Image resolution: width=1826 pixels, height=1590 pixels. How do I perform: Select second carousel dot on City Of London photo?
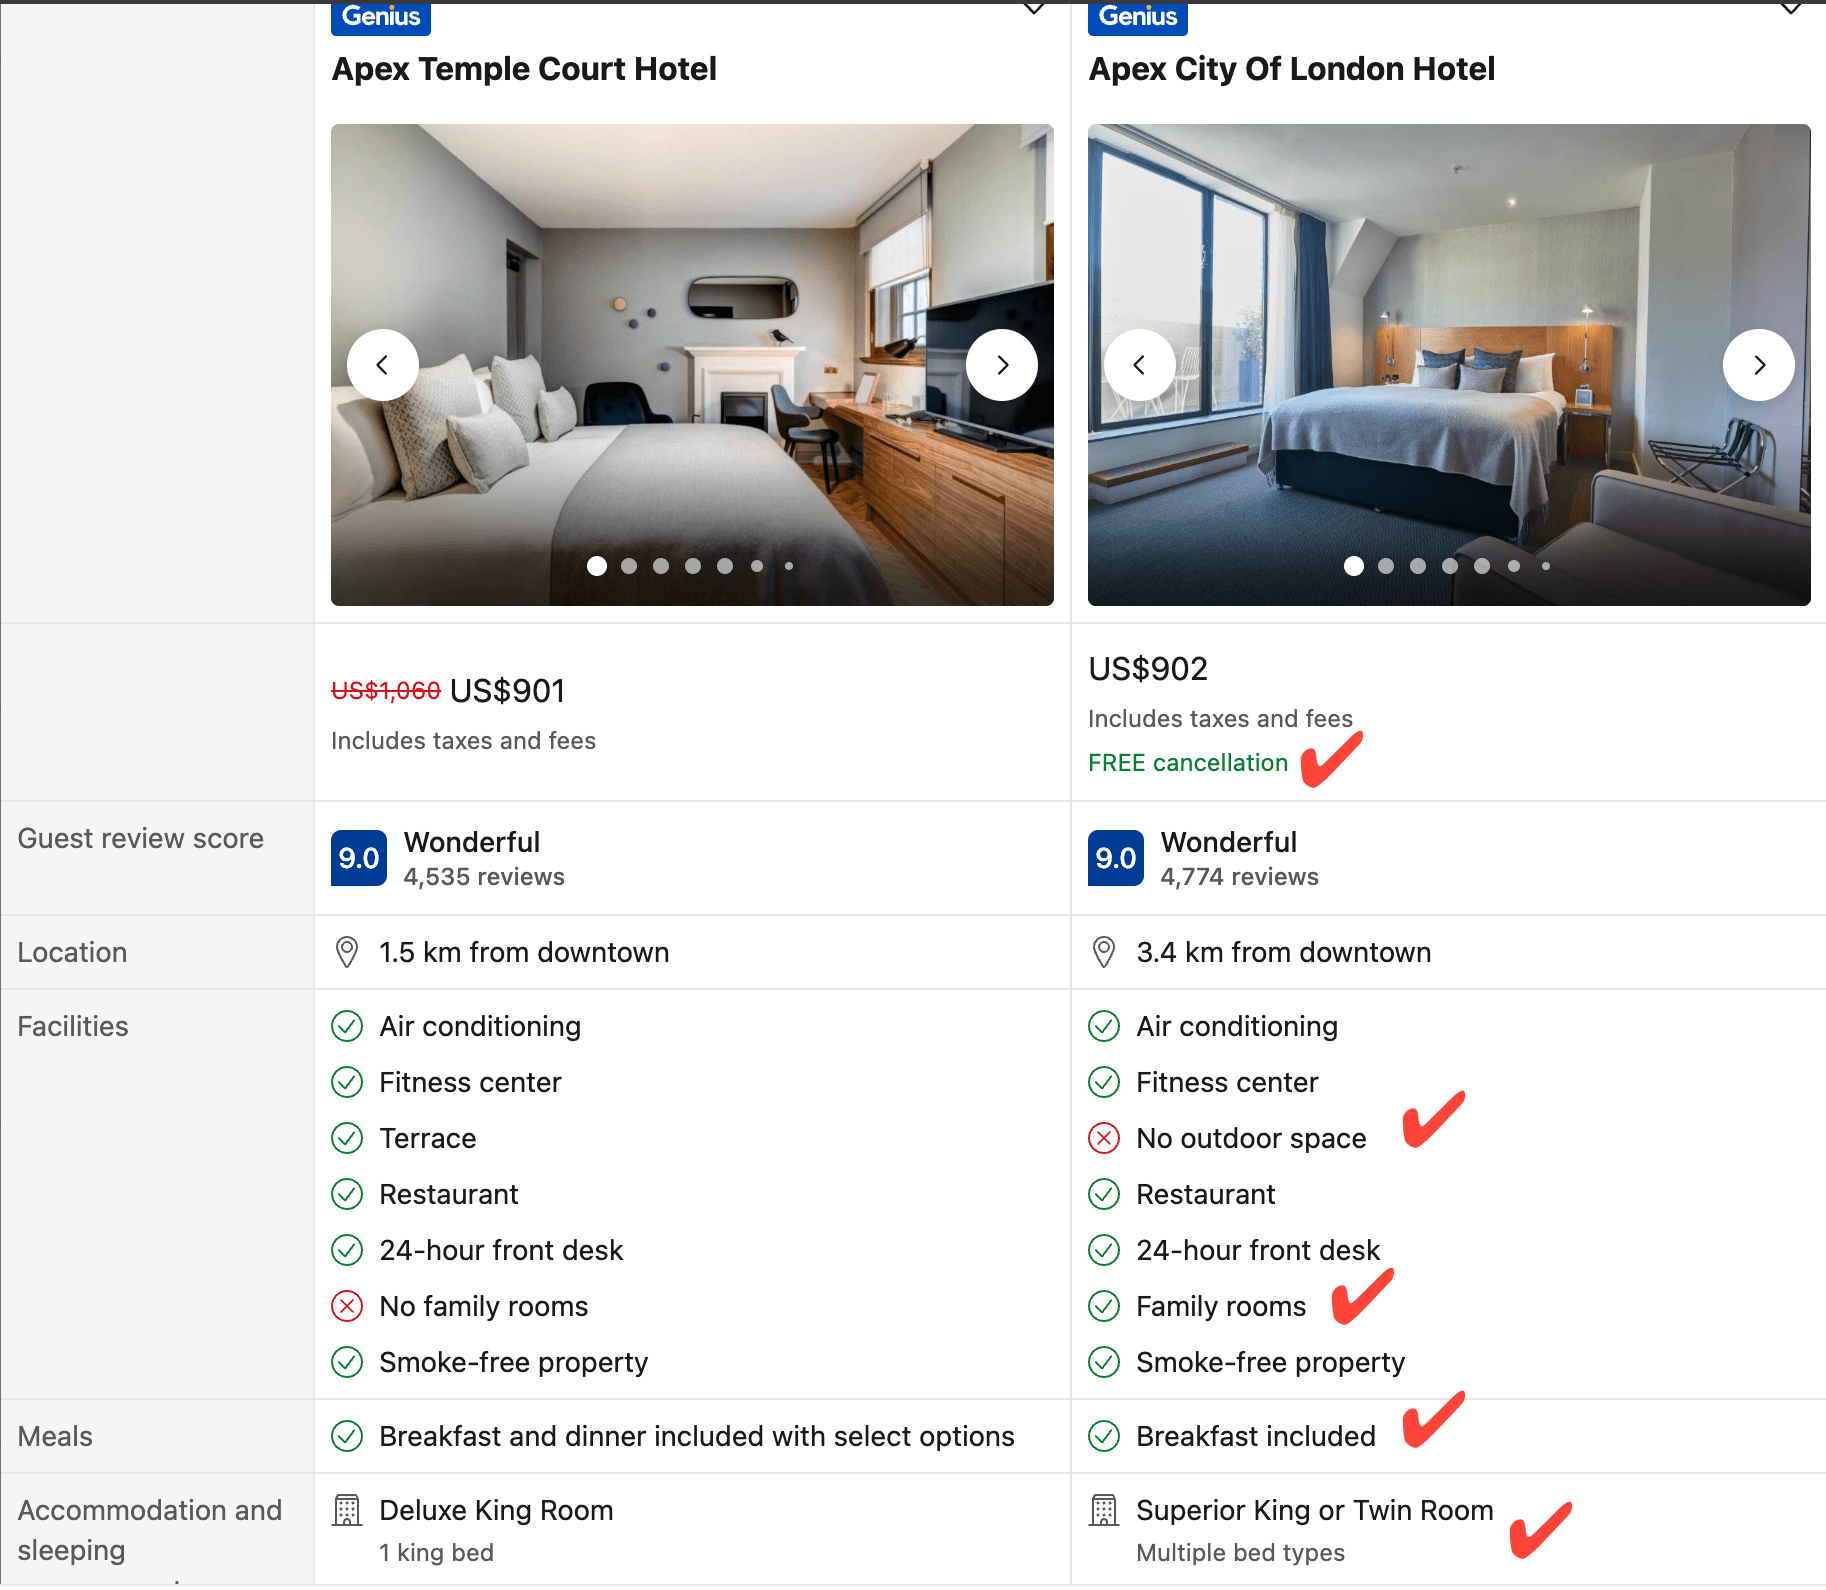coord(1386,566)
